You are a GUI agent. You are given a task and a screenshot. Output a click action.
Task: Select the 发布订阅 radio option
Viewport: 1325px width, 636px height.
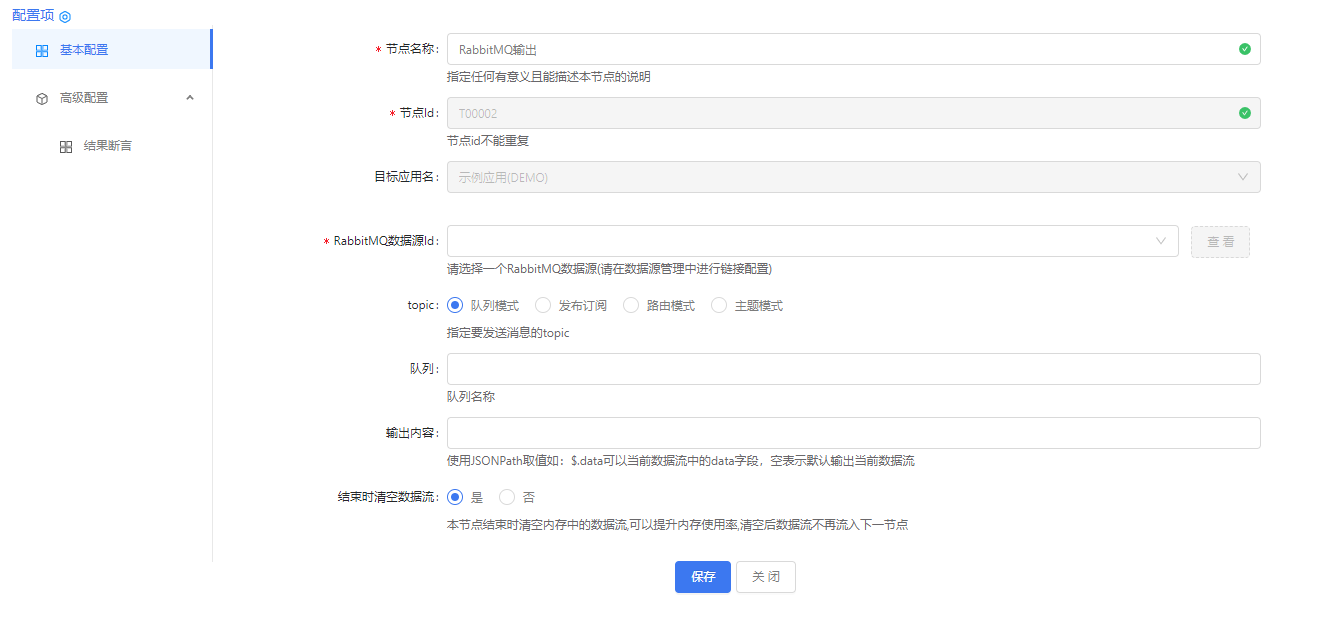543,306
